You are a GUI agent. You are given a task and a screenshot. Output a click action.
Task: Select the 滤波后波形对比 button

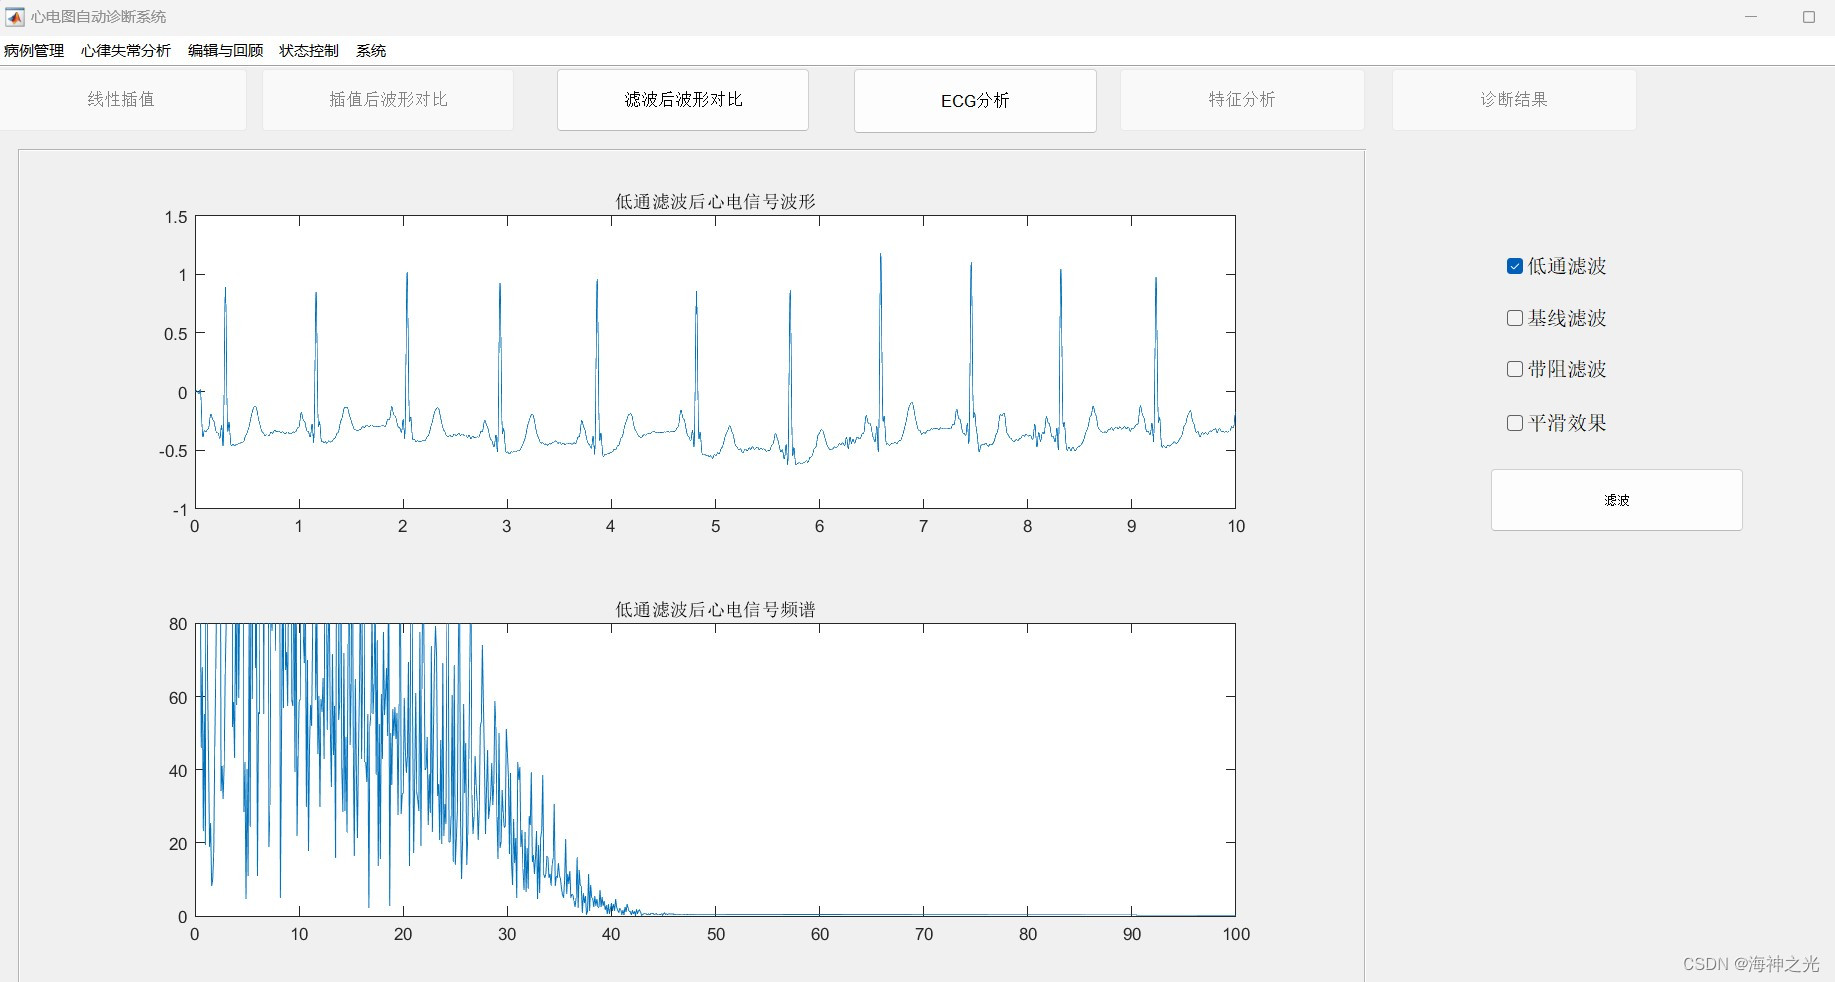point(683,99)
